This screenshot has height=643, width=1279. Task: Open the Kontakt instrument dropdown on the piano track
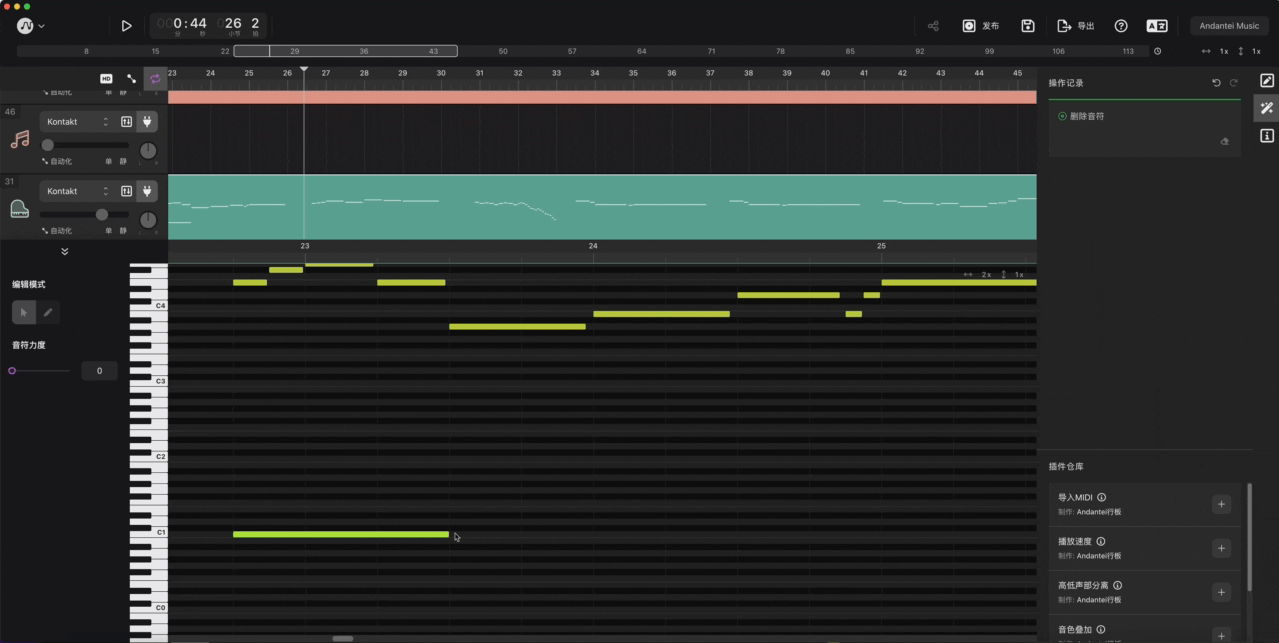coord(75,191)
